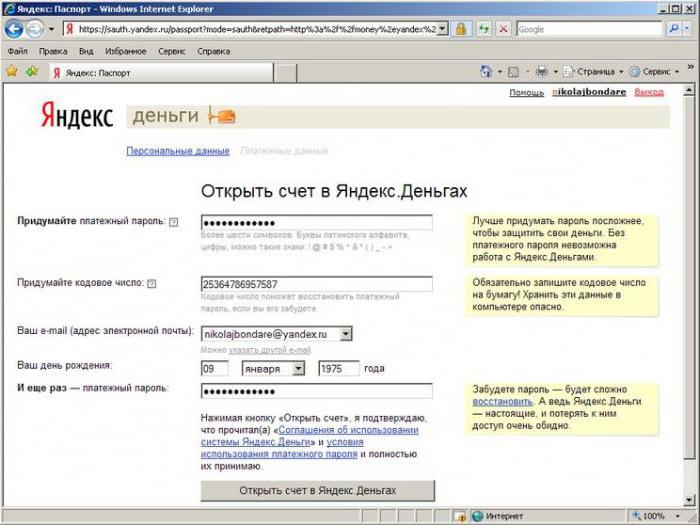Click the Internet Explorer title bar icon
This screenshot has width=700, height=525.
pos(8,8)
